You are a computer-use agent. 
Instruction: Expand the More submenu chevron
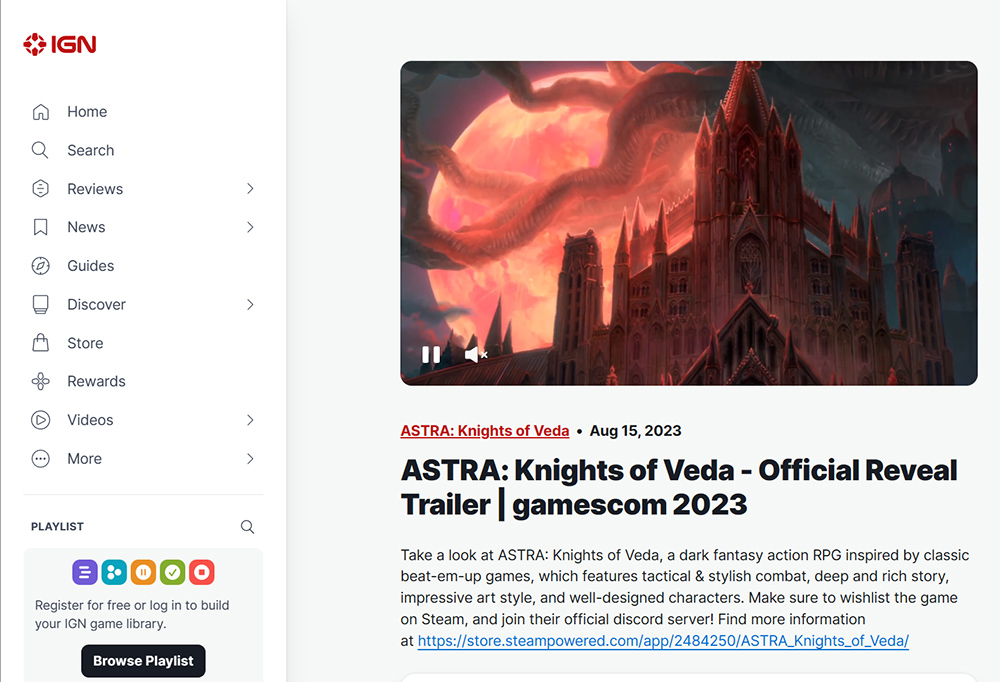(250, 459)
